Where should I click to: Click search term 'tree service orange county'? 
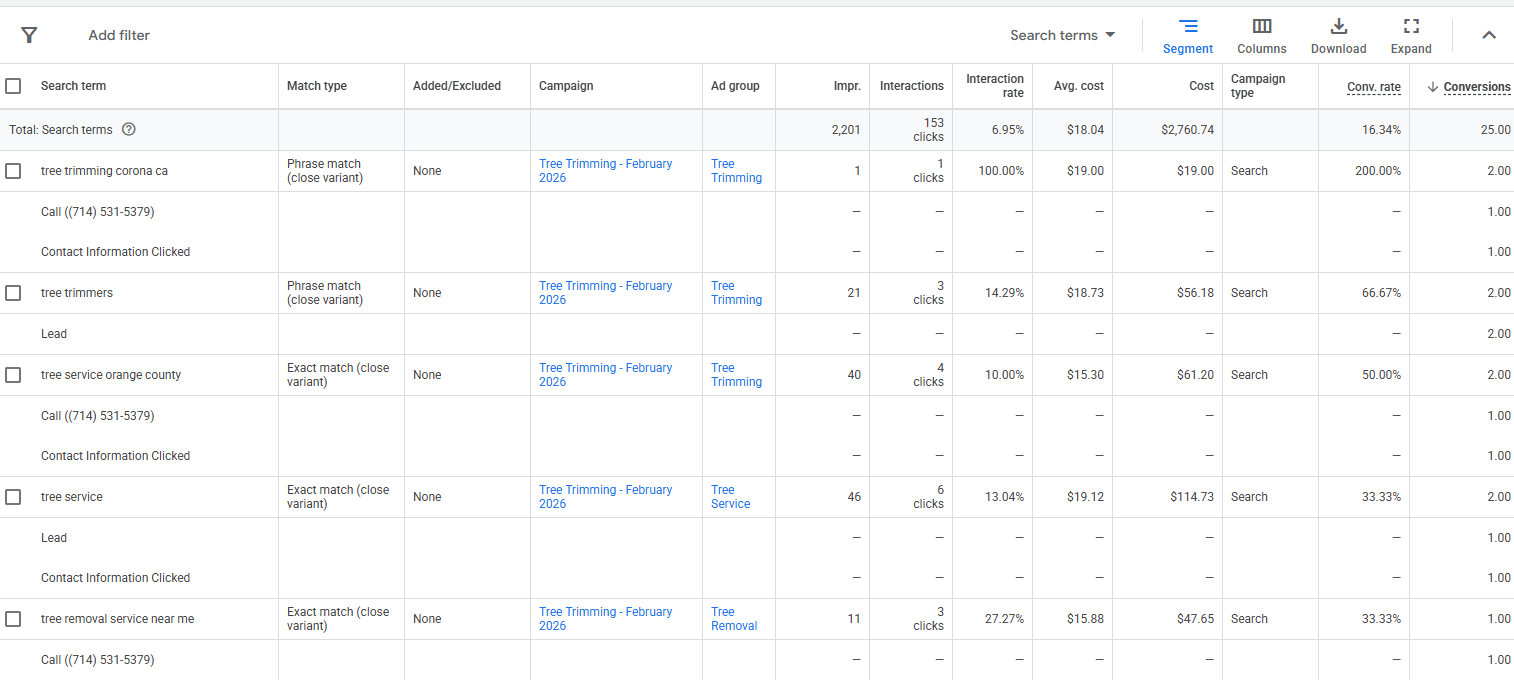(111, 375)
